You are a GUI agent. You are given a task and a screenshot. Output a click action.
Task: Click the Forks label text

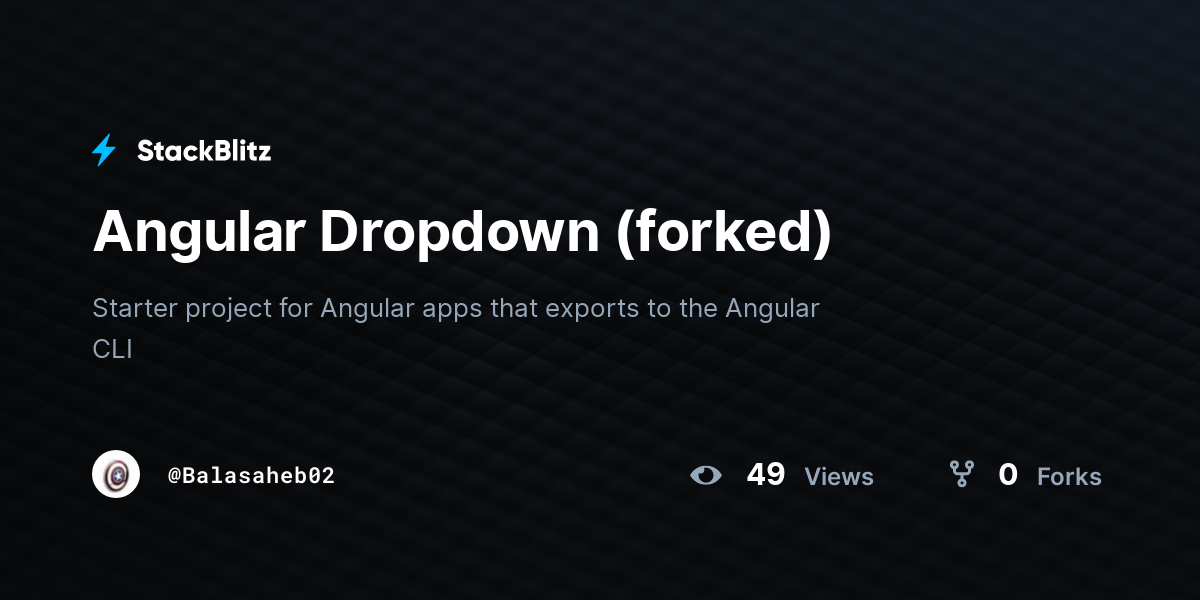[x=1069, y=477]
